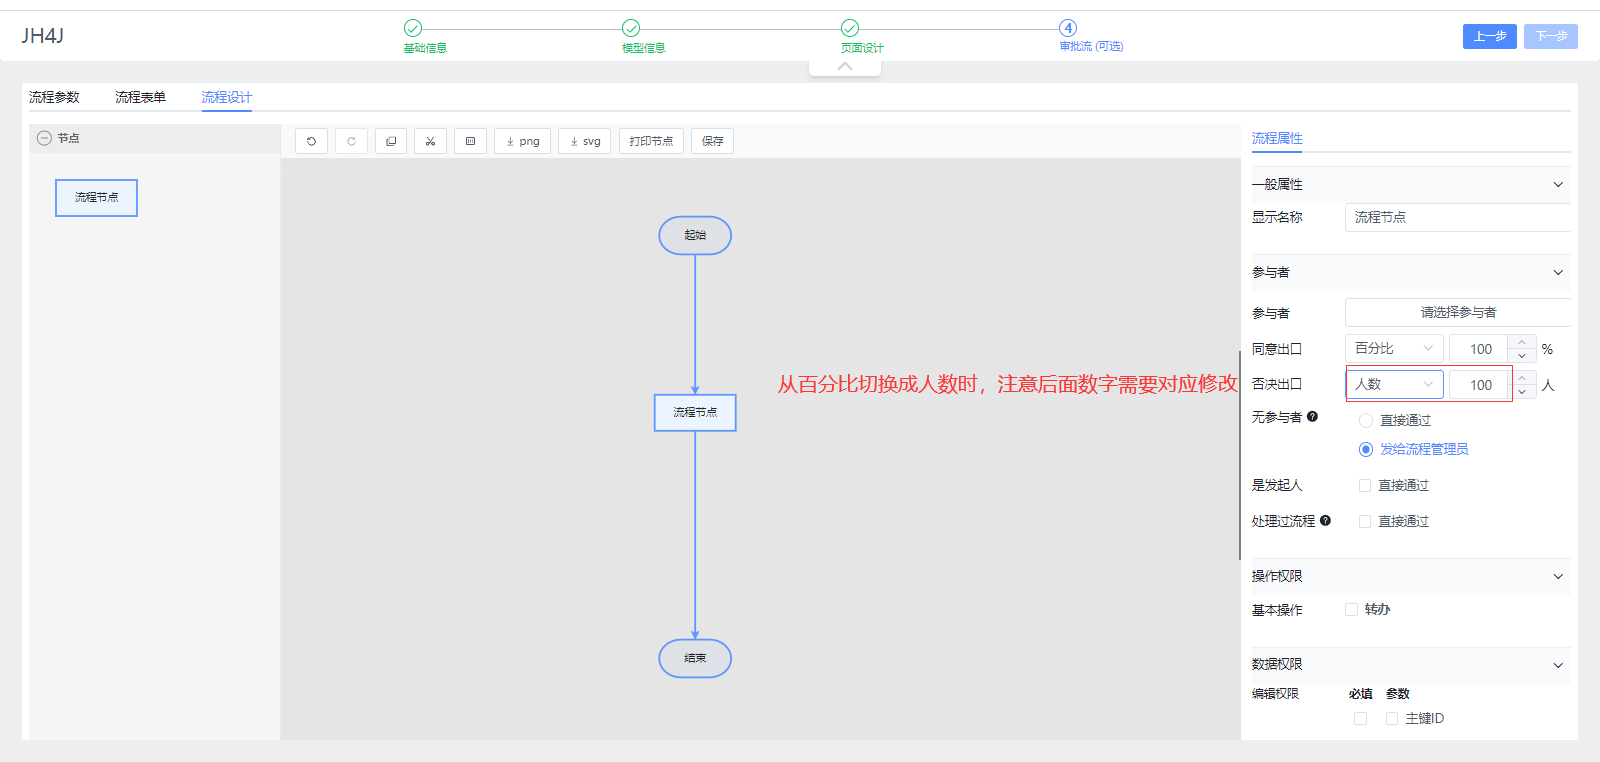Open the 同意出口 百分比 dropdown
The width and height of the screenshot is (1600, 762).
(1394, 348)
